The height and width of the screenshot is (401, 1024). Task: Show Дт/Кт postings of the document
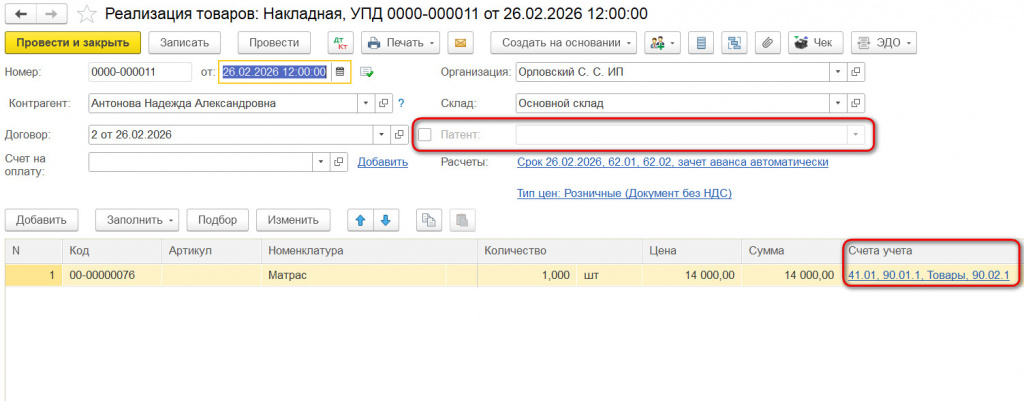(x=340, y=43)
